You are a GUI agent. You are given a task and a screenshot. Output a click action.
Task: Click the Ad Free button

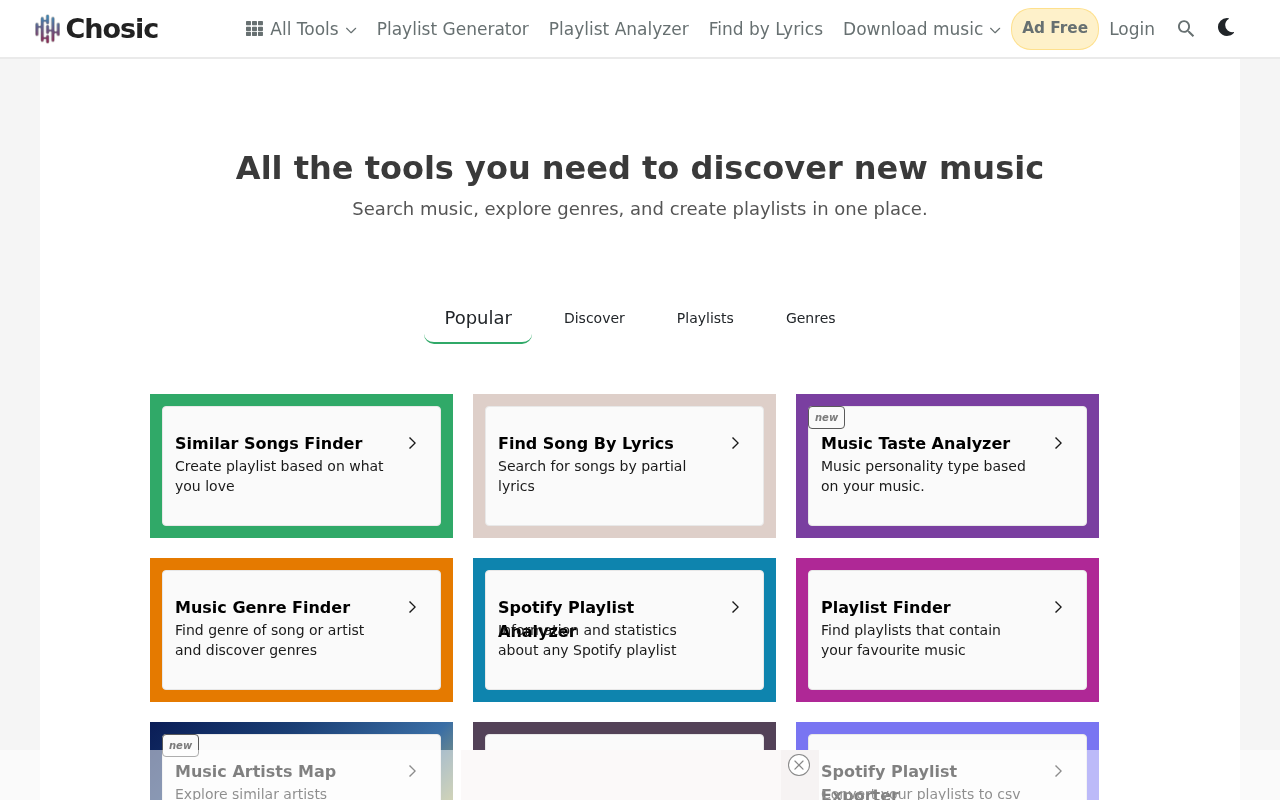[x=1055, y=29]
